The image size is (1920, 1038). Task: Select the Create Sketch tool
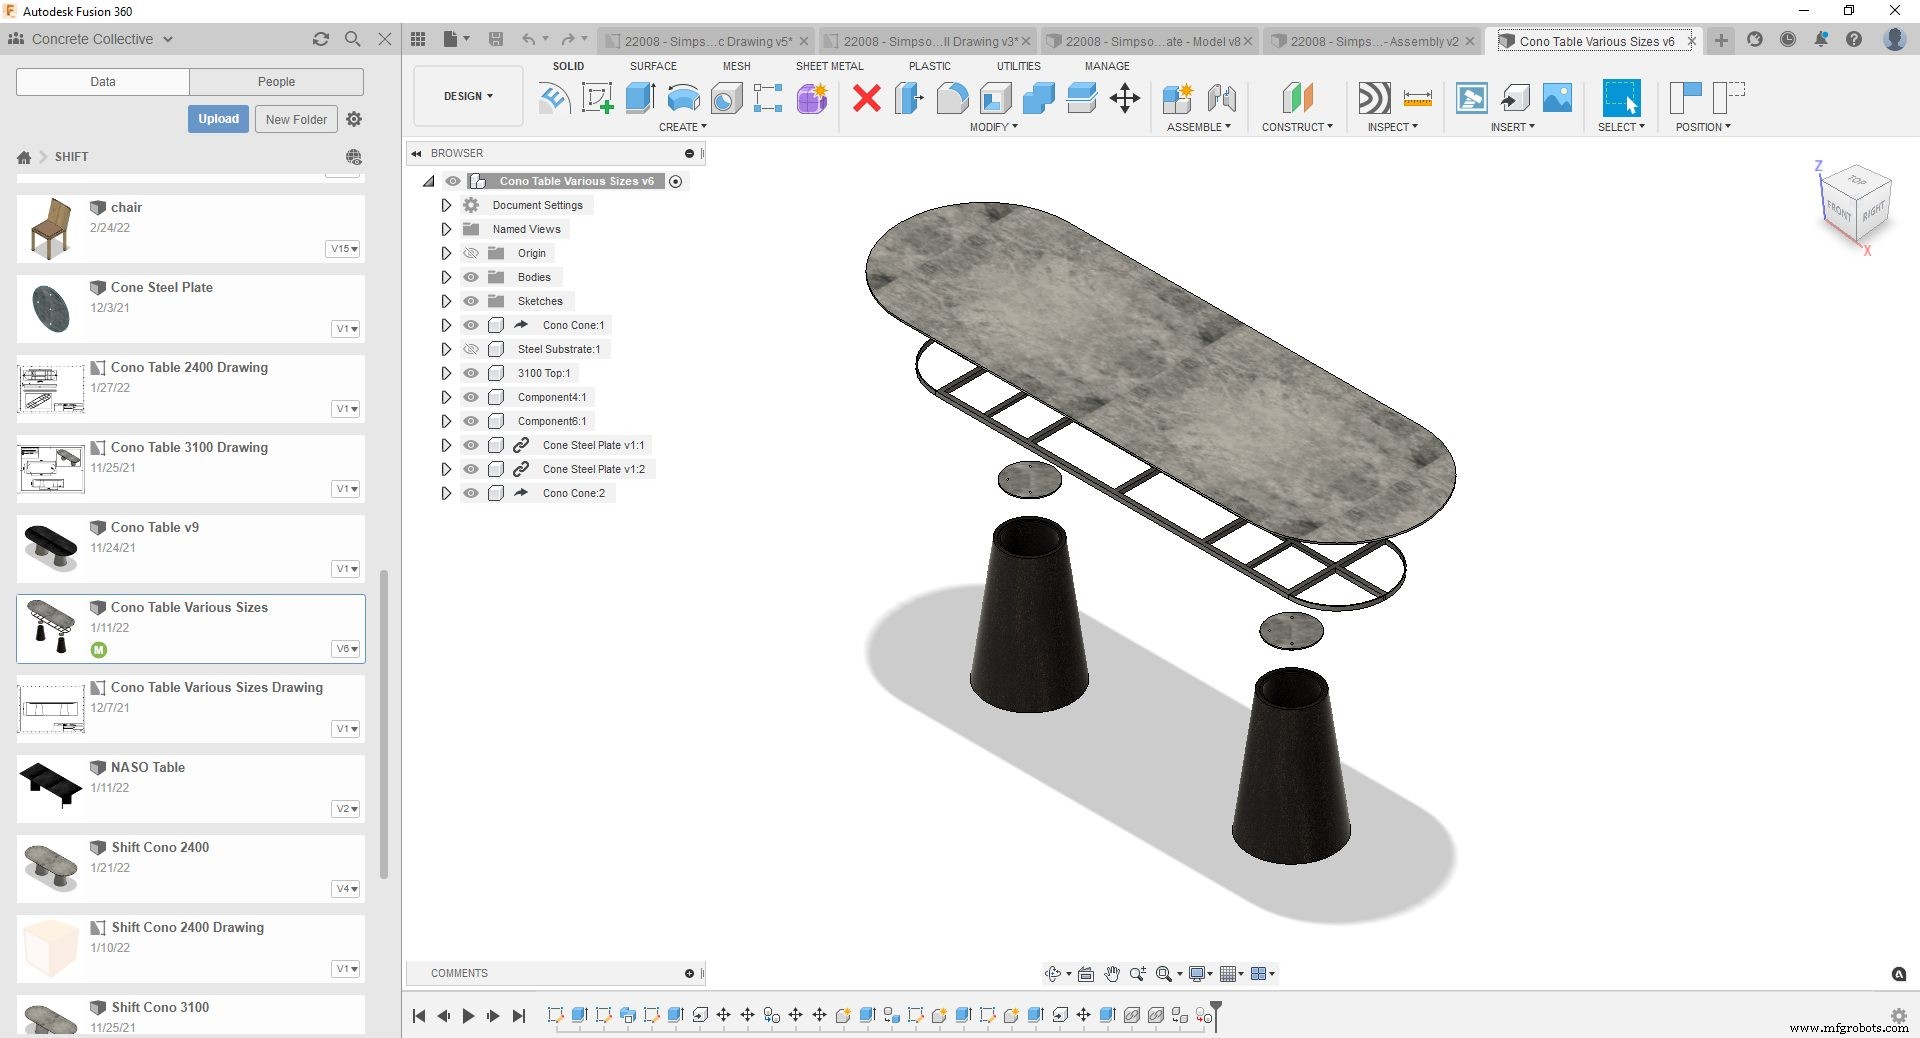click(597, 99)
